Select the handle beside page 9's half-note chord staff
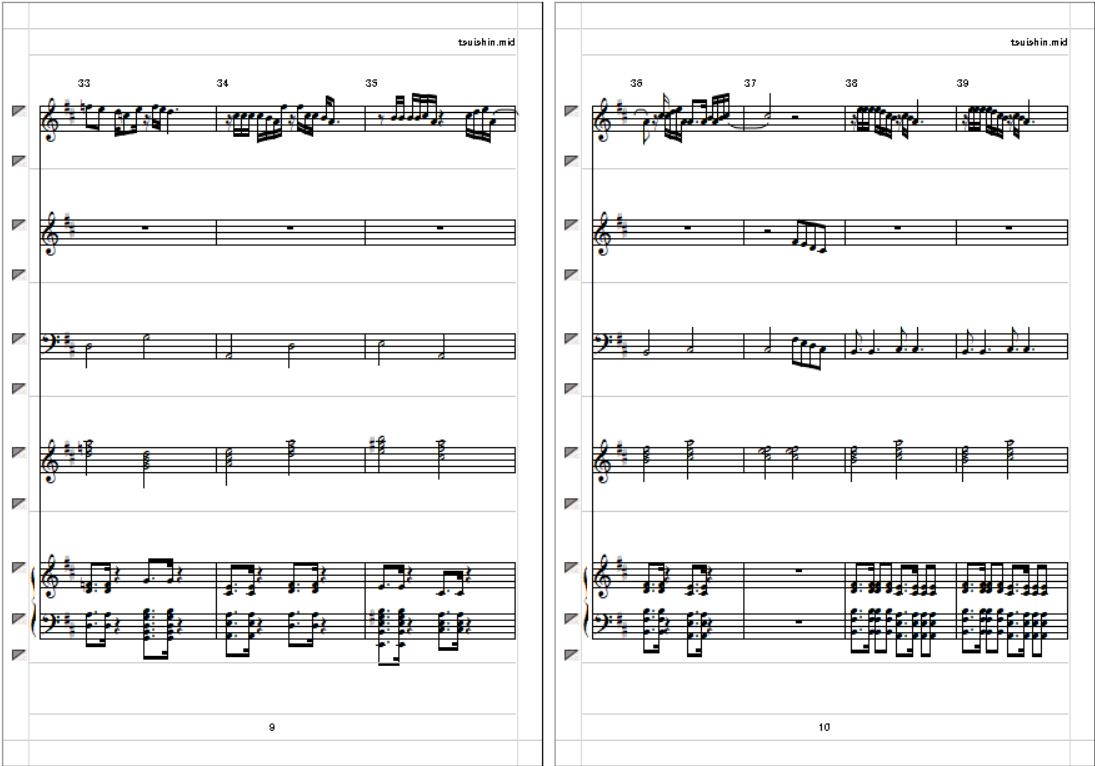The height and width of the screenshot is (766, 1095). 19,452
